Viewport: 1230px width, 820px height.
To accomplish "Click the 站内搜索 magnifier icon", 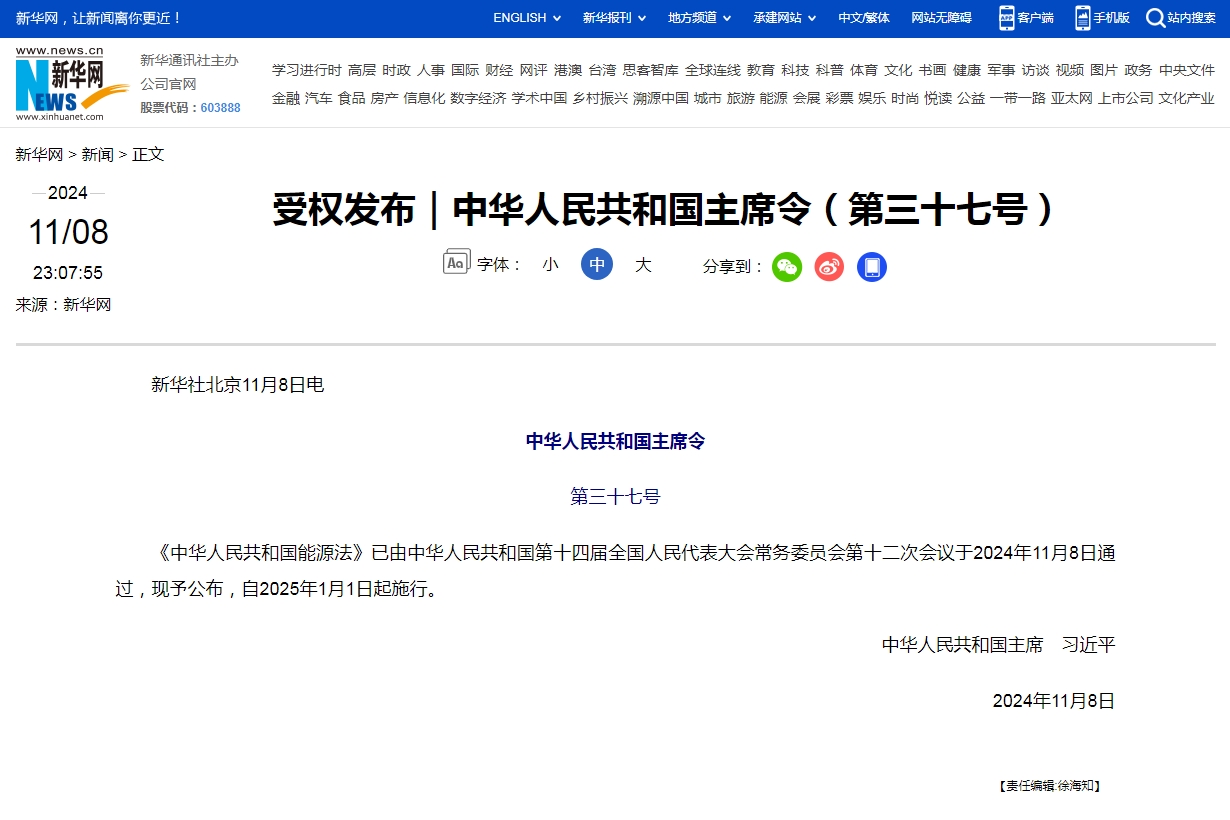I will coord(1155,18).
